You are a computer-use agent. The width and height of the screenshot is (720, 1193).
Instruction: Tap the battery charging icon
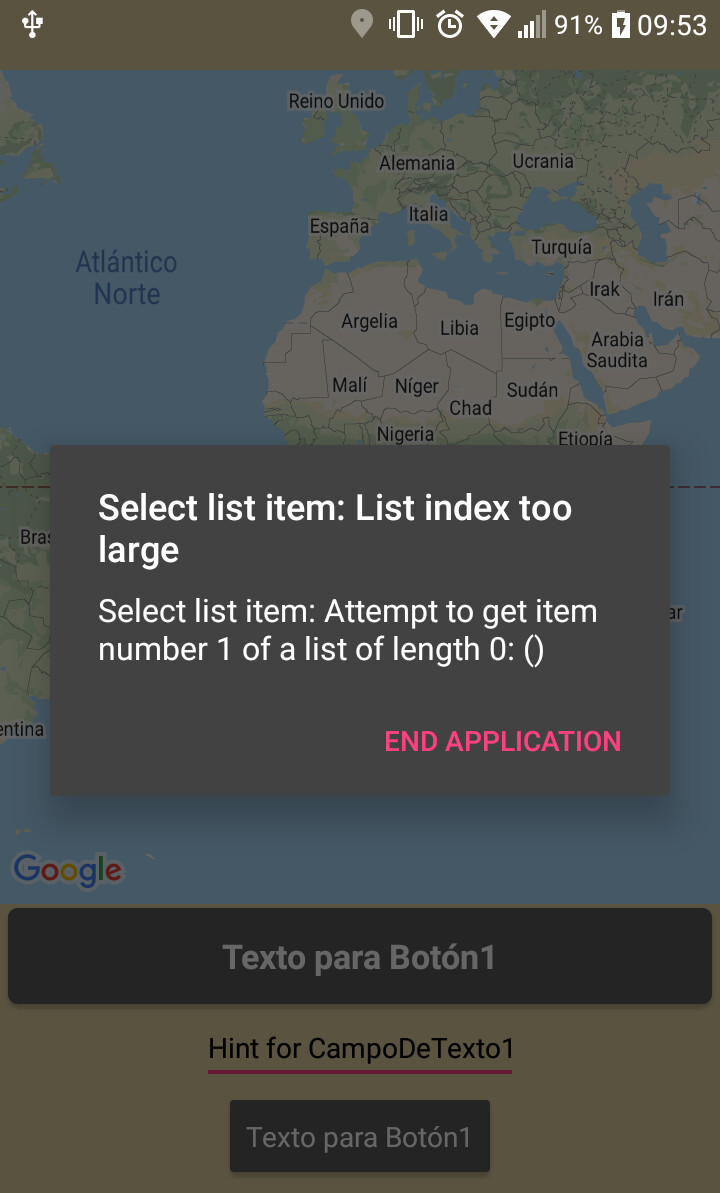click(x=621, y=25)
